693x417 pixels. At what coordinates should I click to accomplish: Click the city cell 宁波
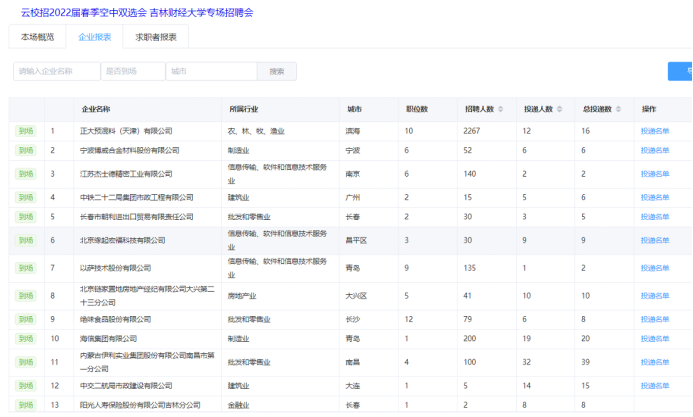click(x=353, y=151)
